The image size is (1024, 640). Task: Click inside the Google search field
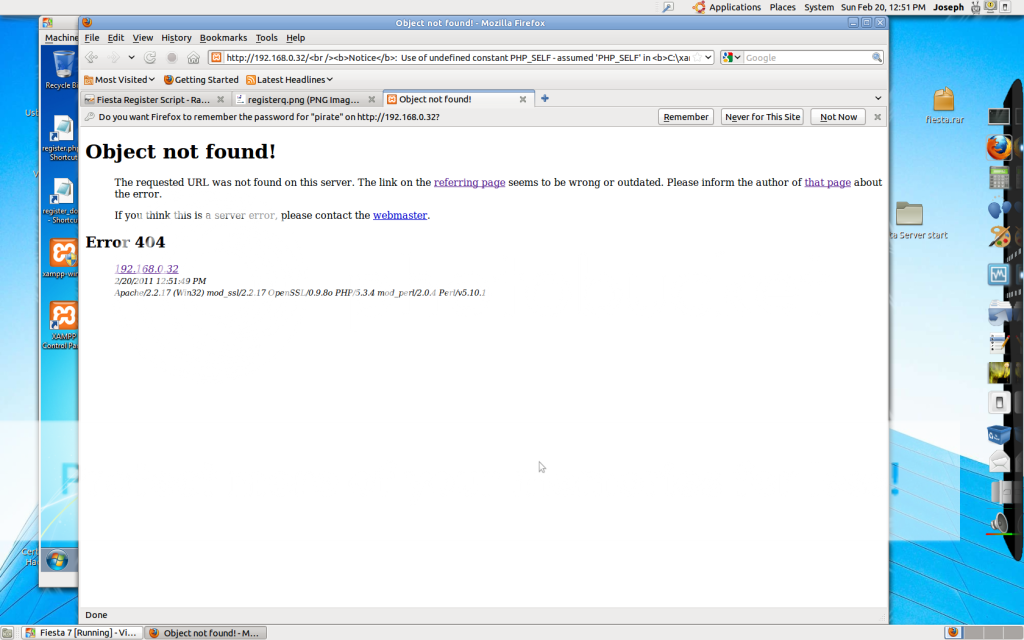pos(805,58)
